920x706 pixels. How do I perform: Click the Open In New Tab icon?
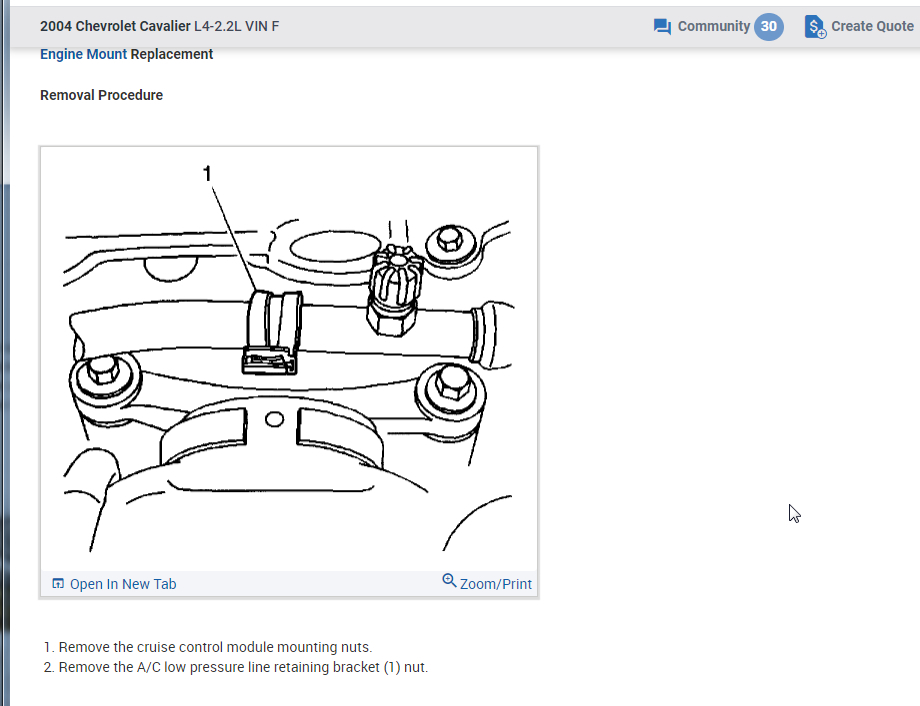(58, 583)
